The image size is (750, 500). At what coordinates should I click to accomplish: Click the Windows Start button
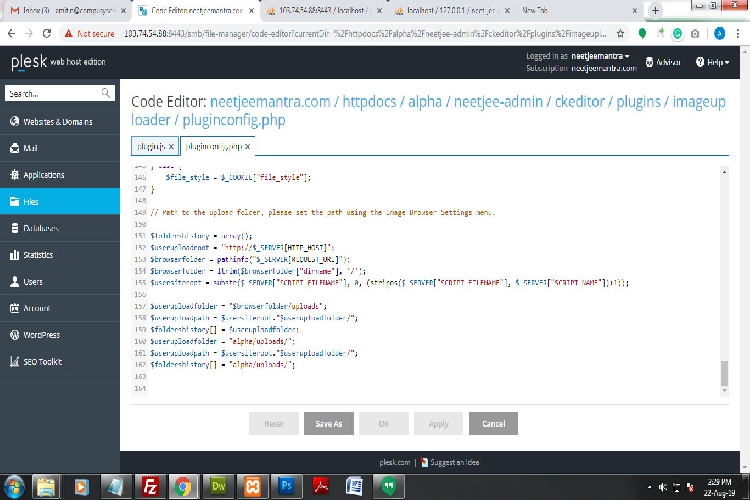14,487
